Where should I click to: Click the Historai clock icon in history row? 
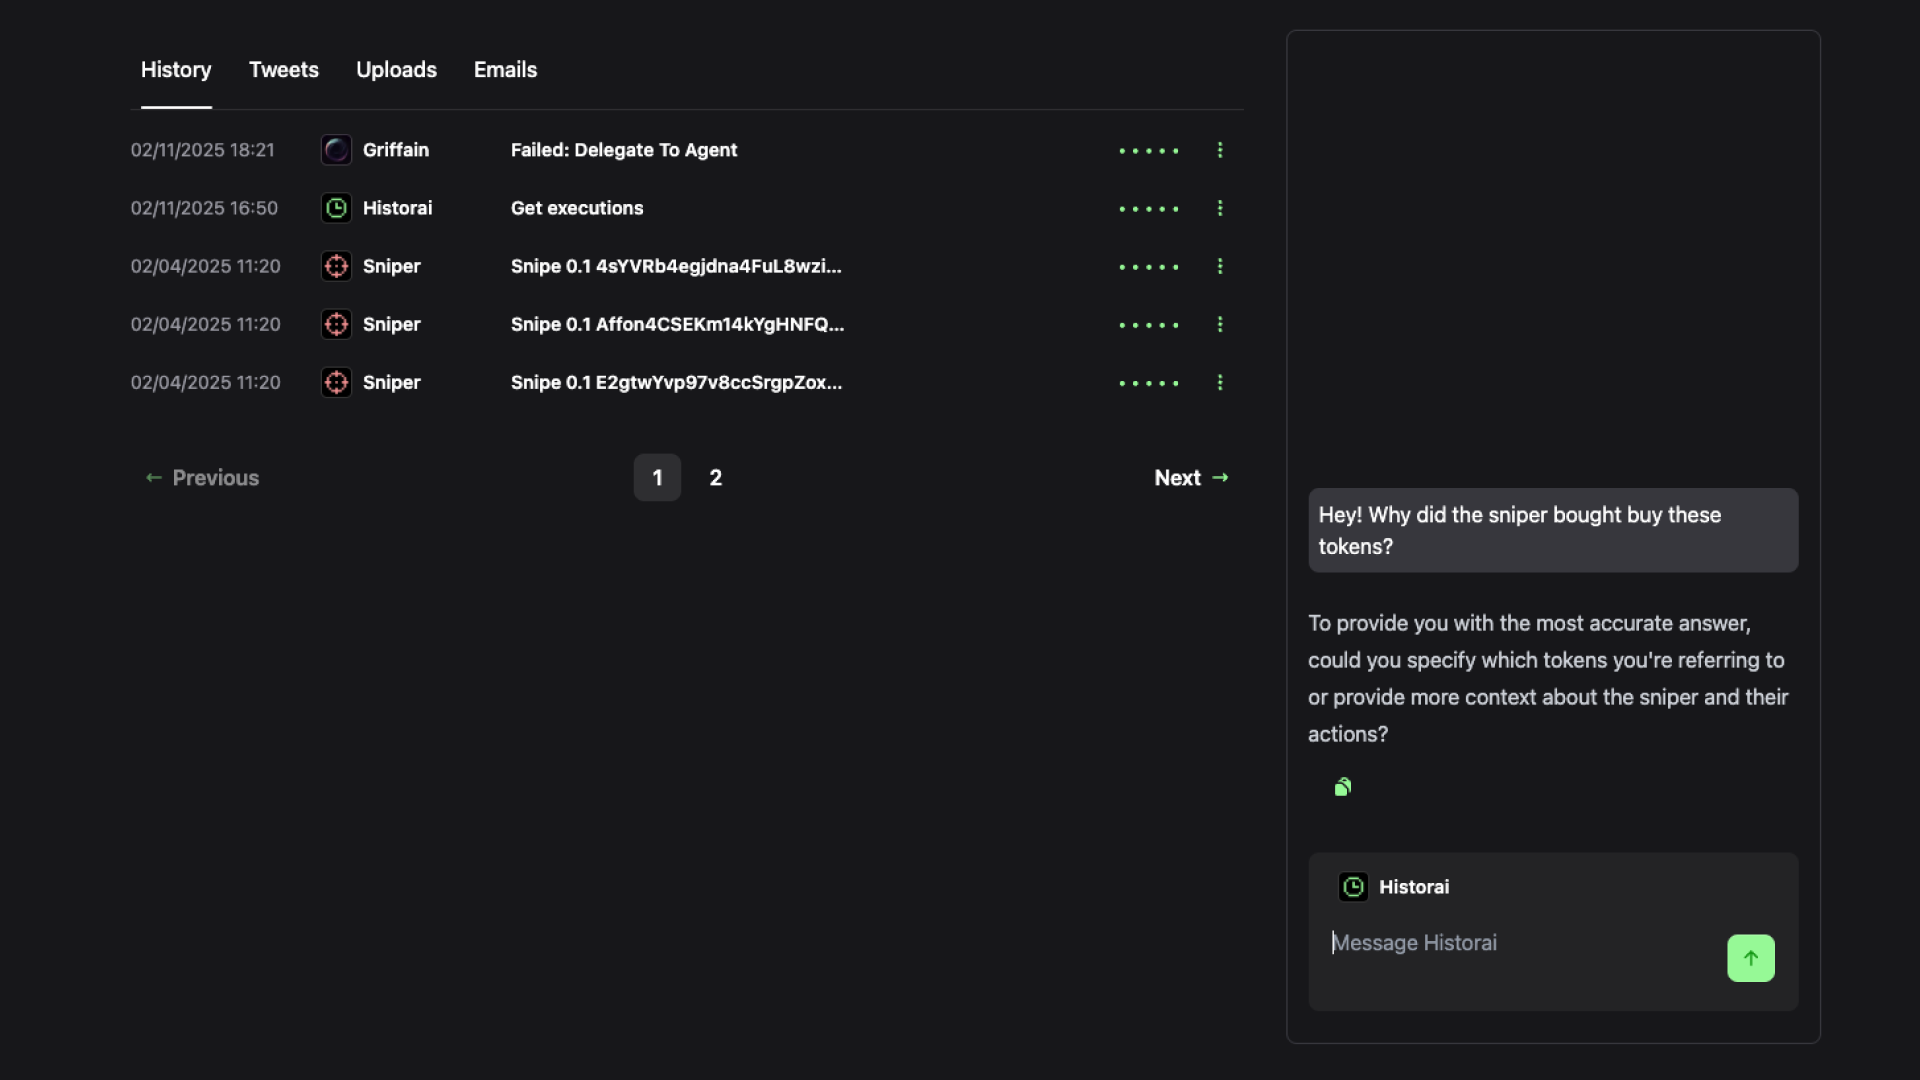pos(336,208)
